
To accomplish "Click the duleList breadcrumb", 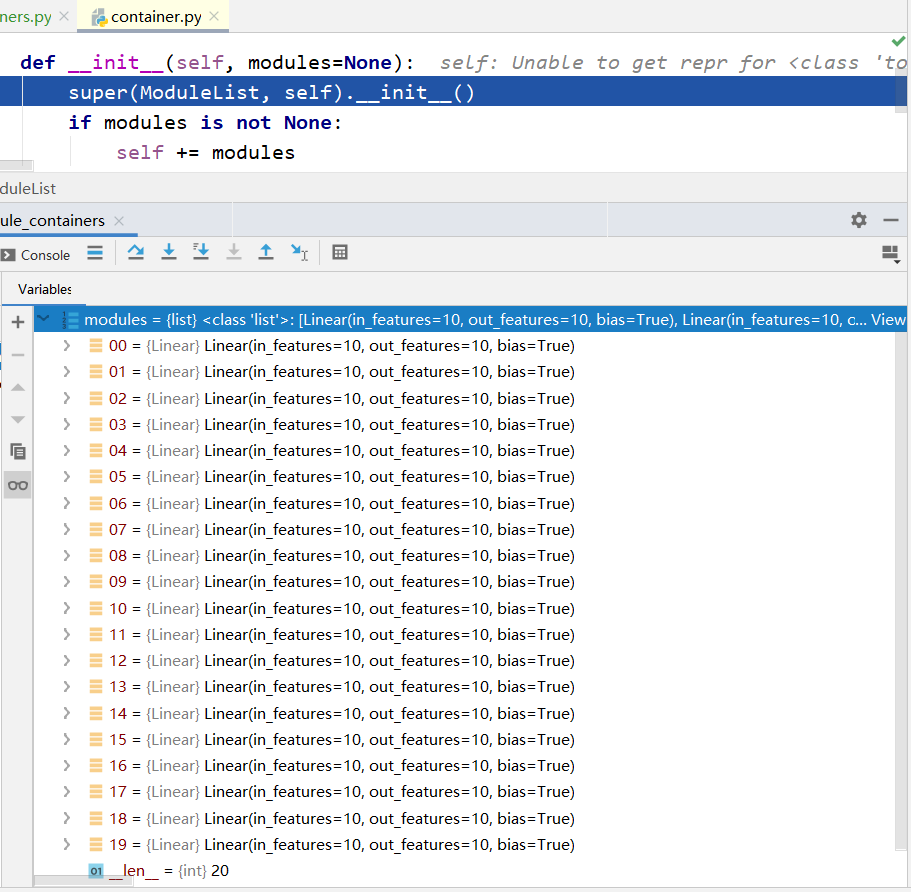I will tap(28, 189).
